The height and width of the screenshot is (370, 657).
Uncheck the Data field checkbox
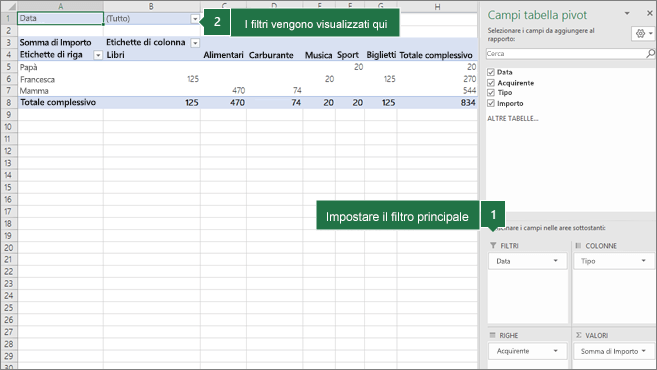[491, 72]
